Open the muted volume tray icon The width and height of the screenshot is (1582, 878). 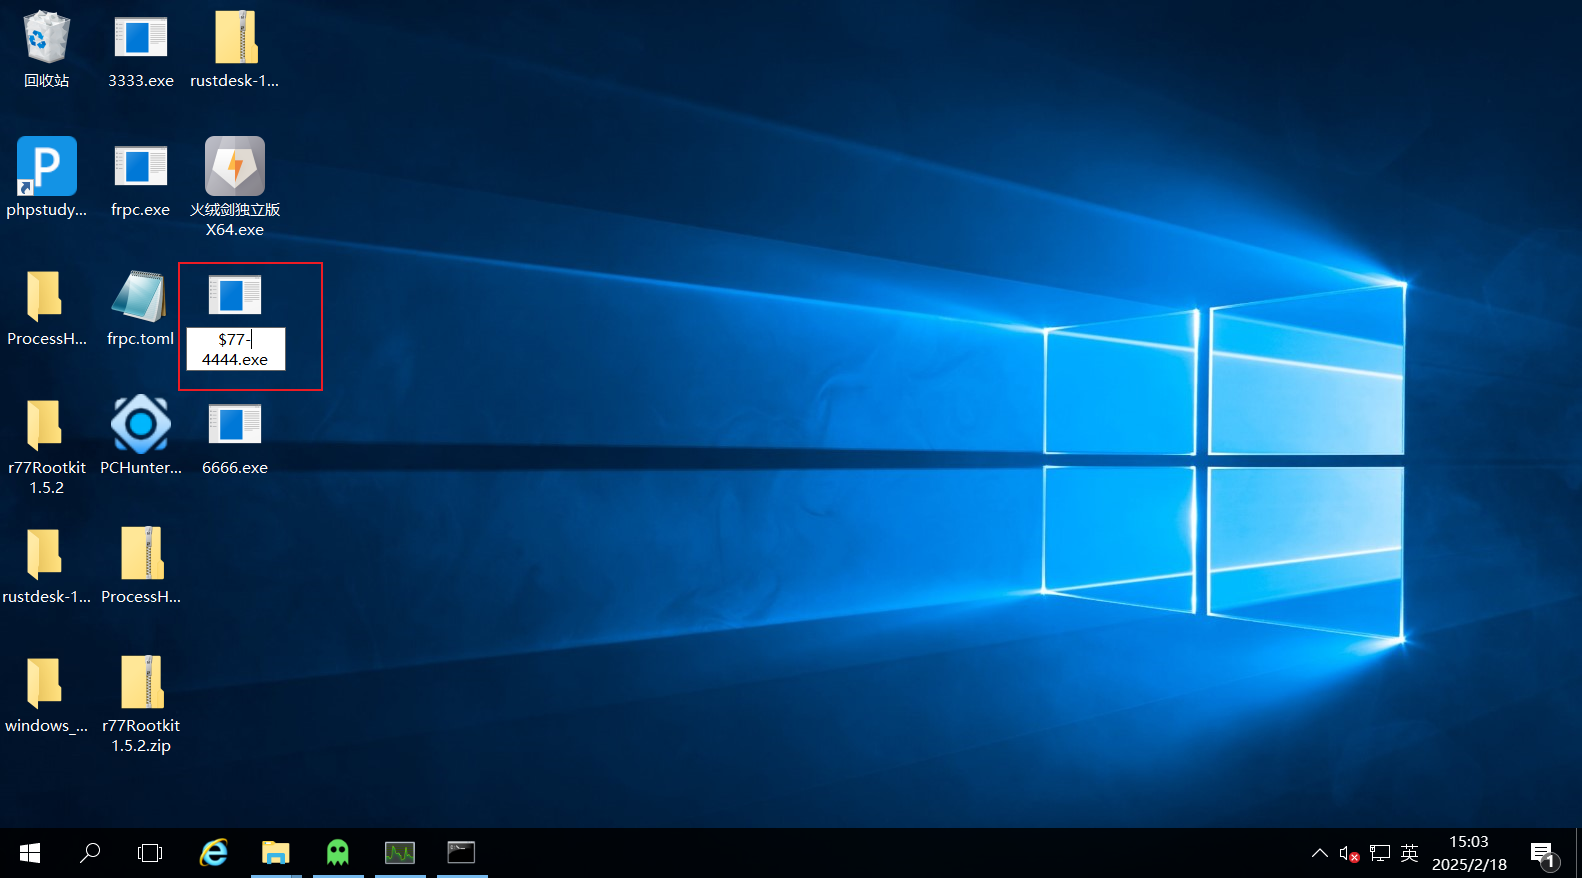tap(1349, 854)
